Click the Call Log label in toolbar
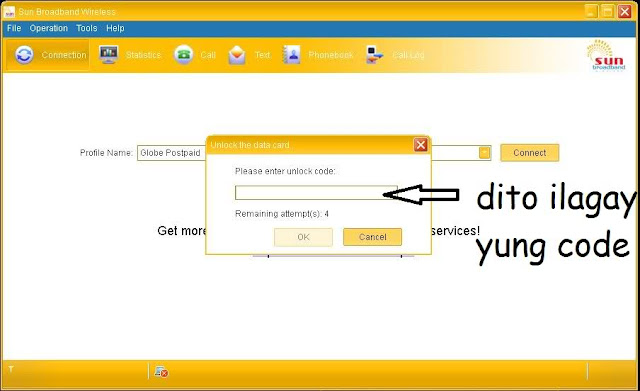 click(408, 55)
